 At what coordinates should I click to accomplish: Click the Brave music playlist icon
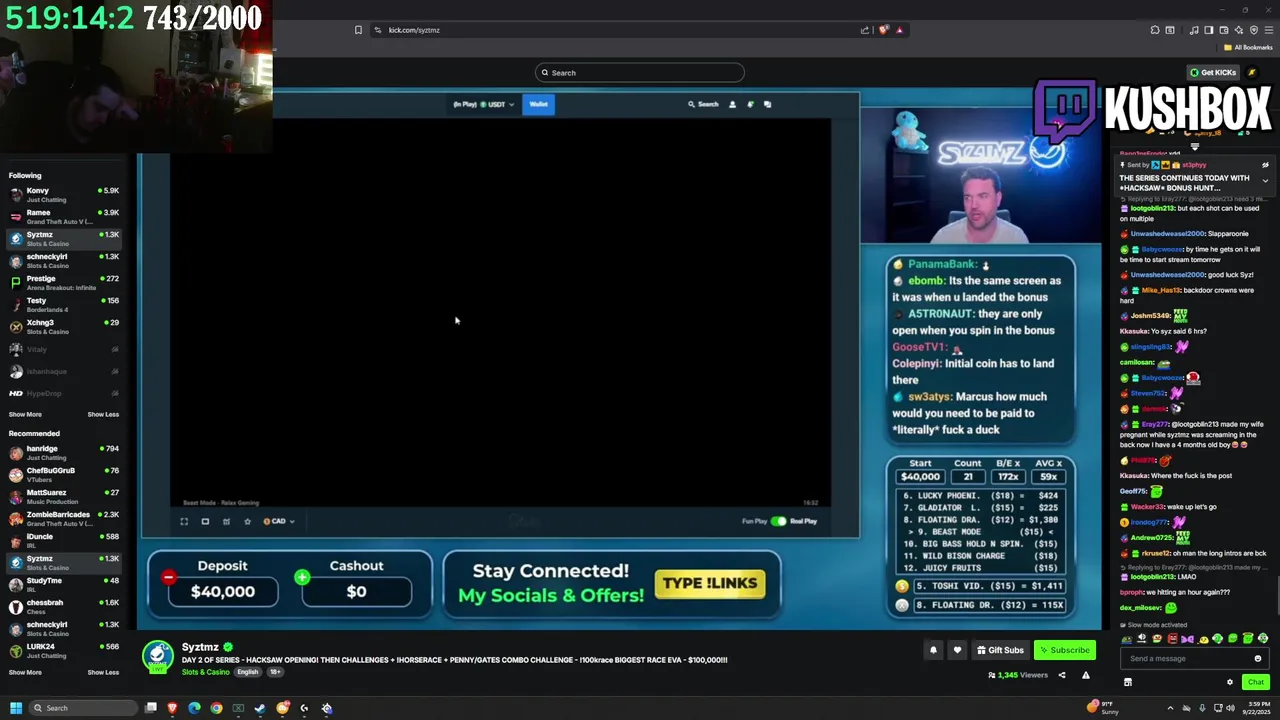click(1194, 30)
